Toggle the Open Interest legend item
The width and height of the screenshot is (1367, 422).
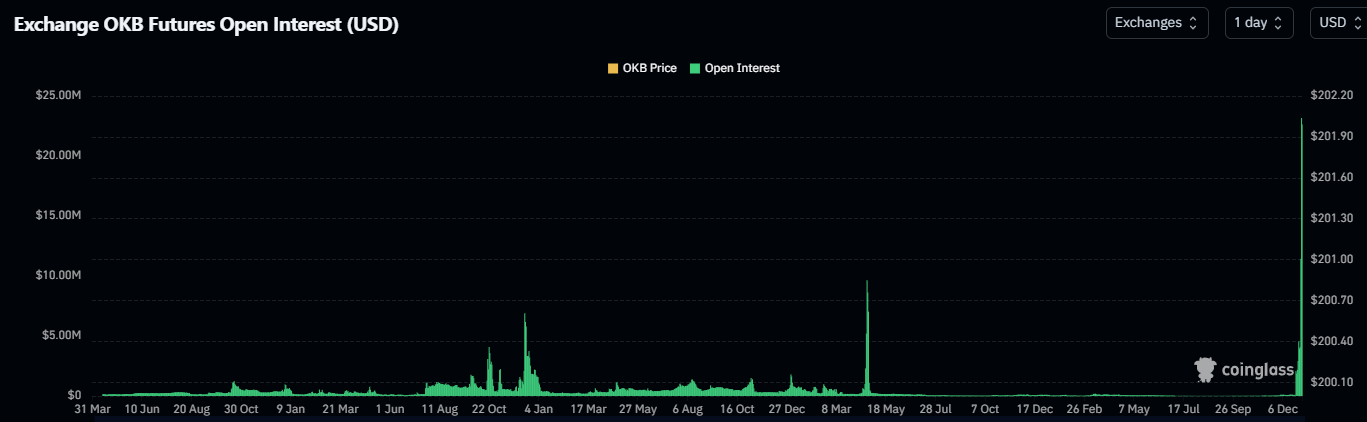pyautogui.click(x=734, y=68)
